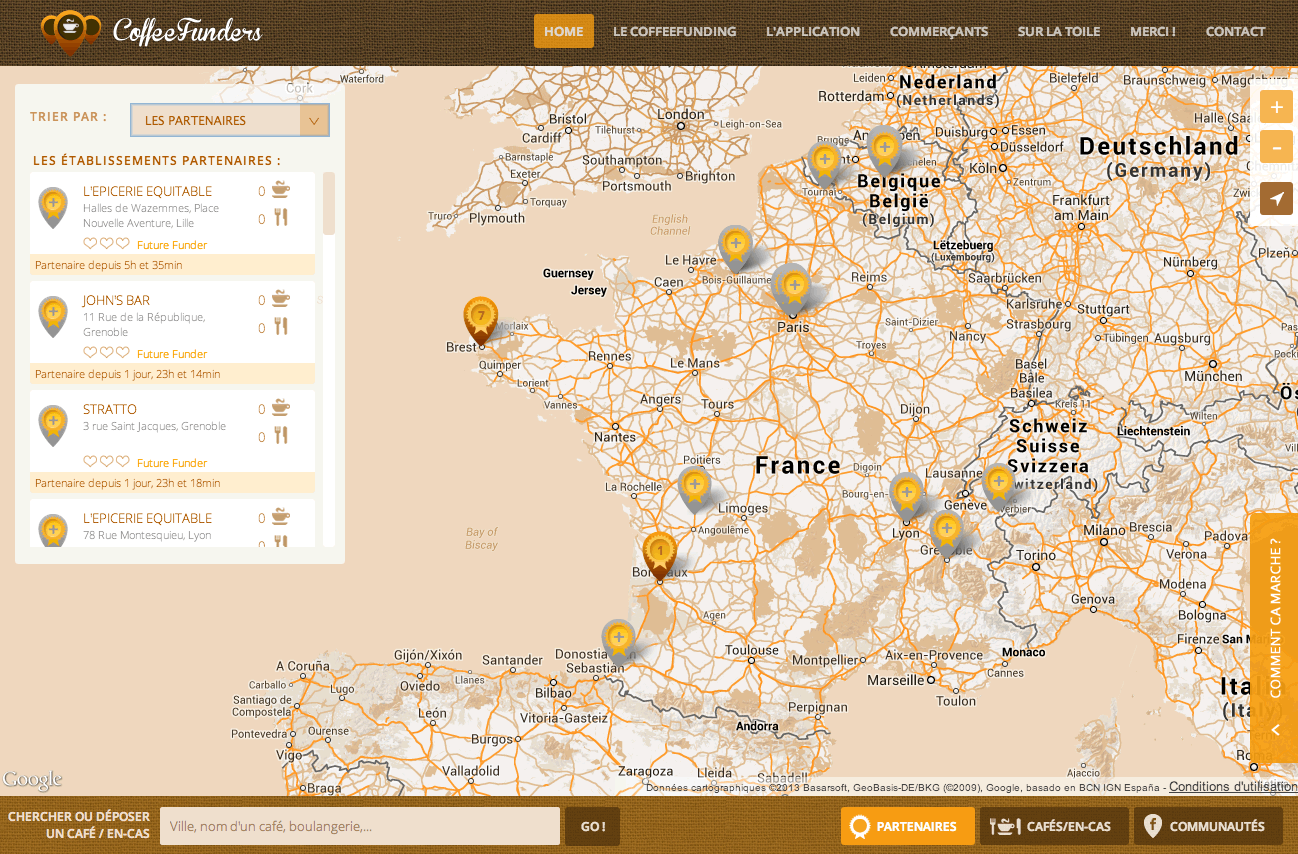Go to L'Application page
The image size is (1298, 854).
(813, 31)
